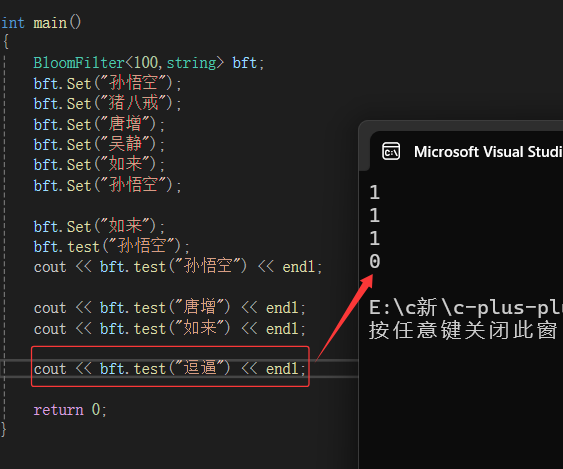Click the main function name
The height and width of the screenshot is (469, 563).
[x=50, y=23]
